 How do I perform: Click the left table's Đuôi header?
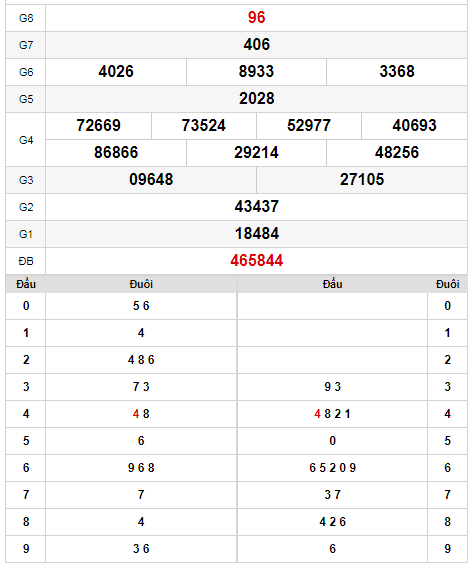pos(141,284)
